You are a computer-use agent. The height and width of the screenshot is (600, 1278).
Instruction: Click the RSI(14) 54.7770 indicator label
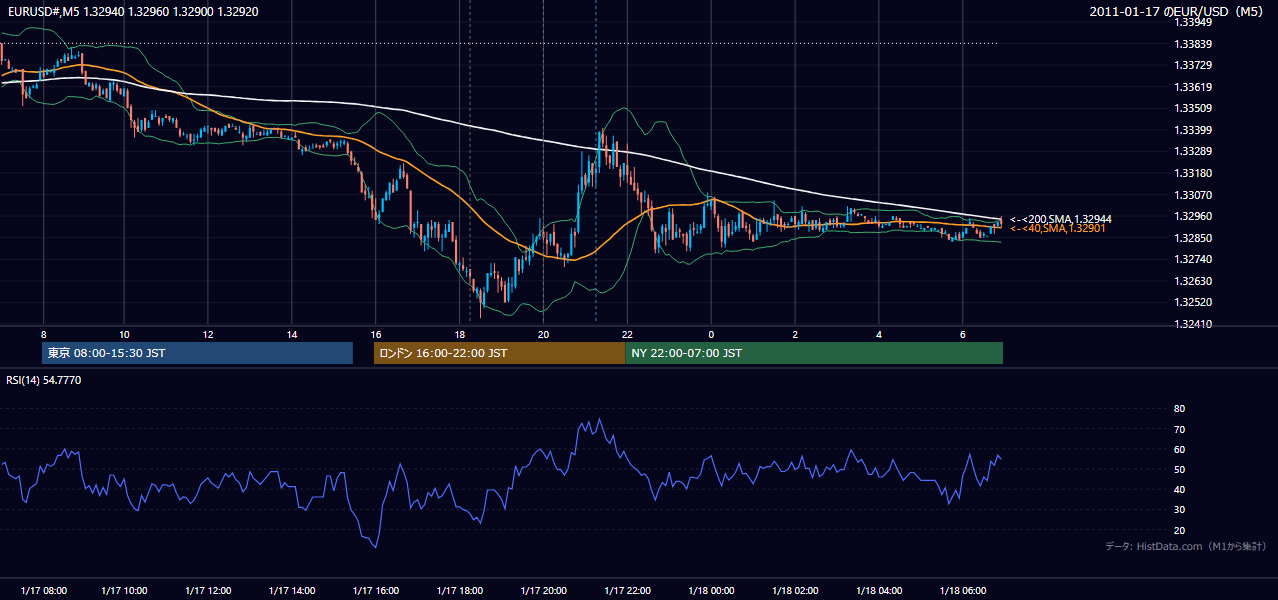tap(44, 380)
